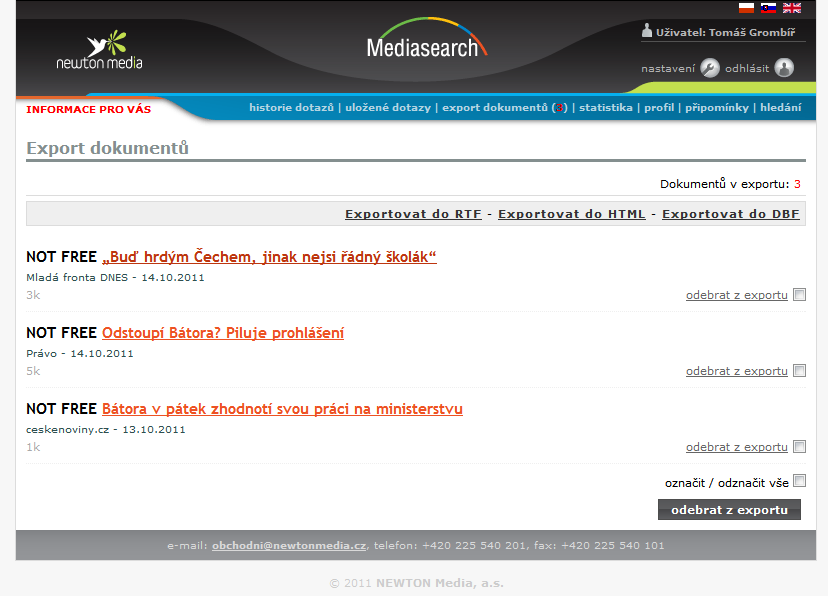Check the box for Mladá fronta DNES article
This screenshot has height=596, width=828.
click(x=799, y=295)
